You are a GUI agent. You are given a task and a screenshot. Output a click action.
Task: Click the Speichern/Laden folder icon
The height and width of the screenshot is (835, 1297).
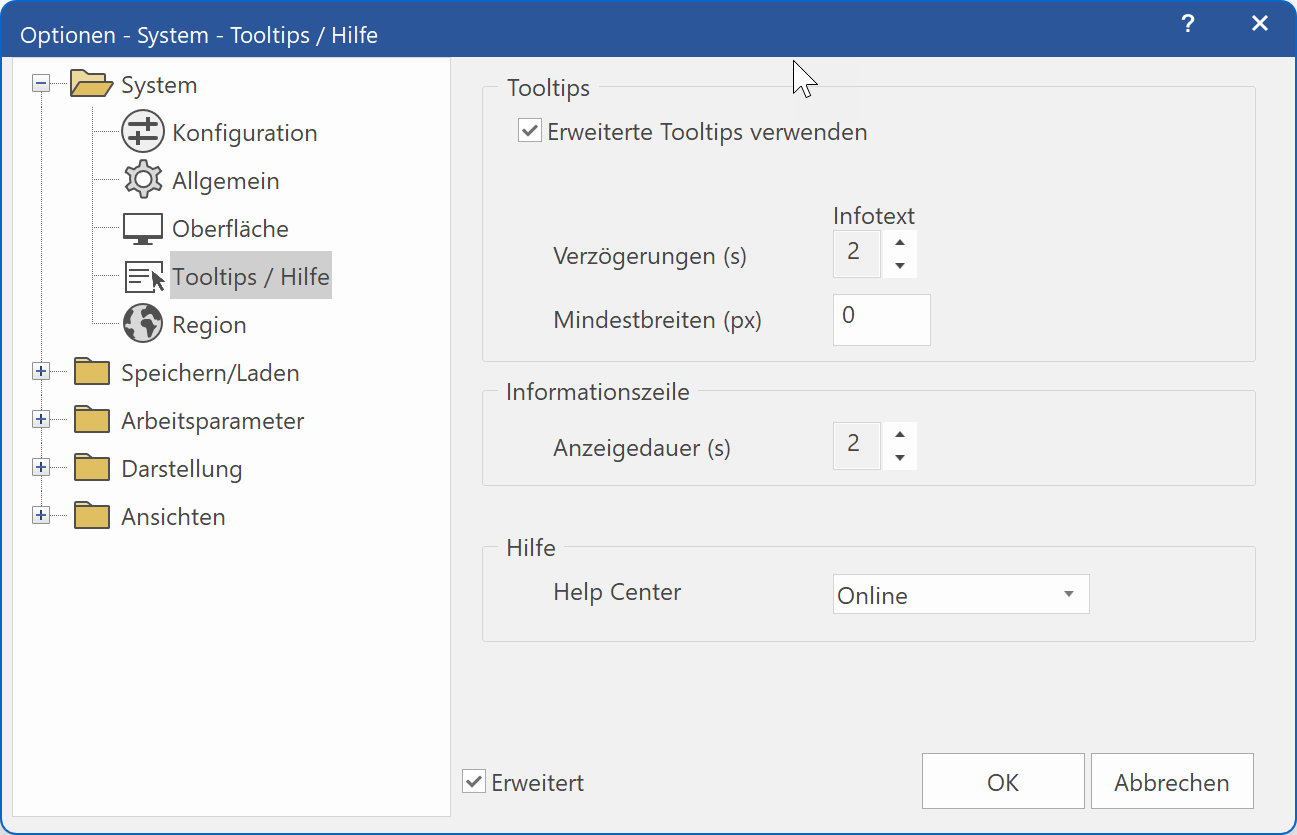pos(92,371)
